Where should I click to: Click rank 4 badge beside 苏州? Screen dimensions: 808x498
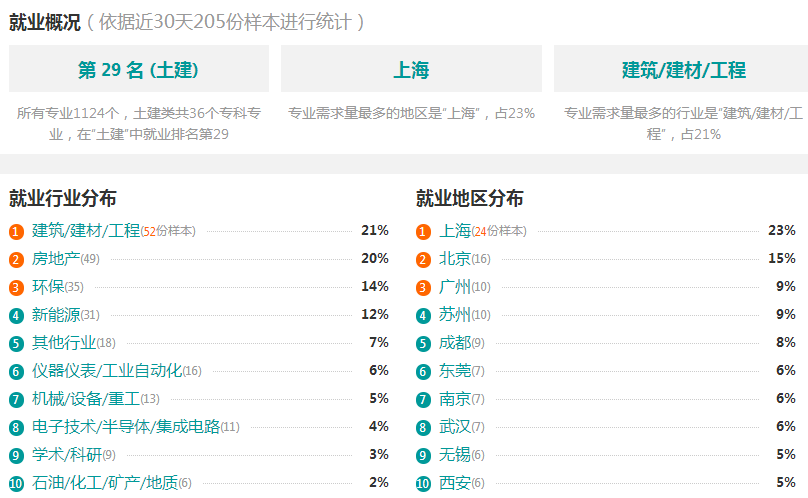pos(423,316)
